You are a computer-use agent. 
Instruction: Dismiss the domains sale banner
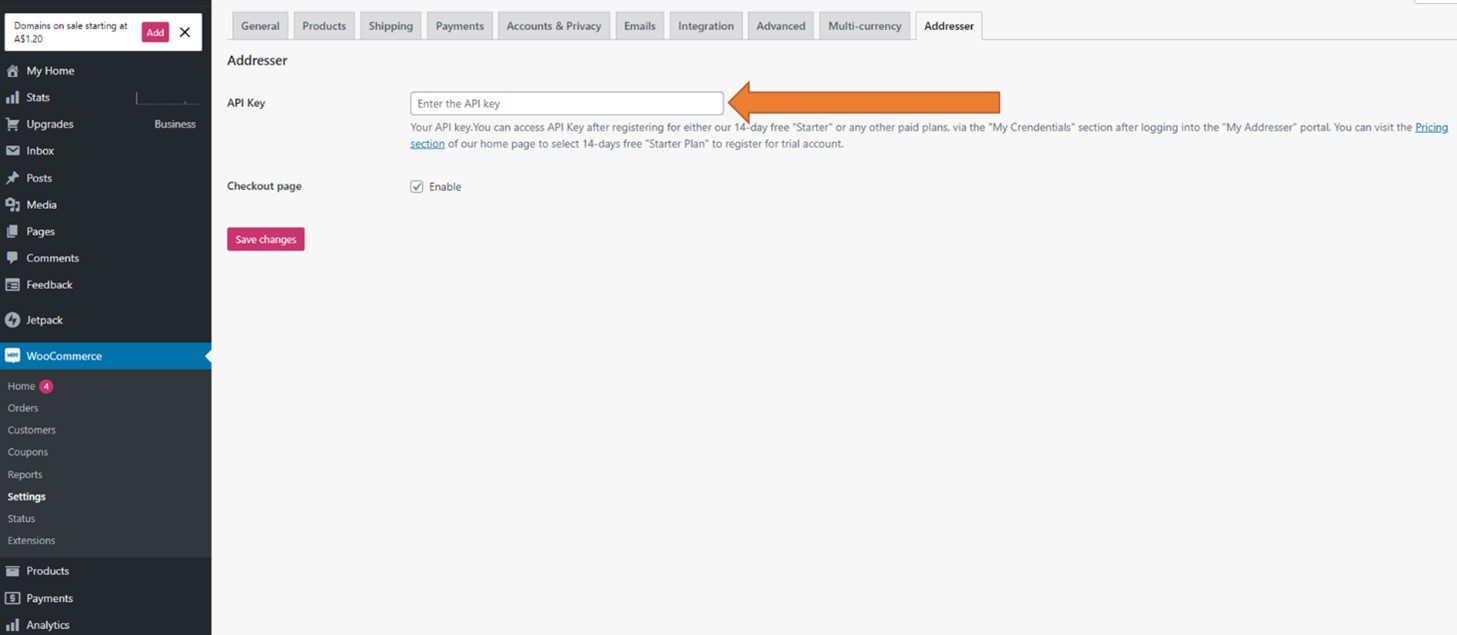point(185,32)
